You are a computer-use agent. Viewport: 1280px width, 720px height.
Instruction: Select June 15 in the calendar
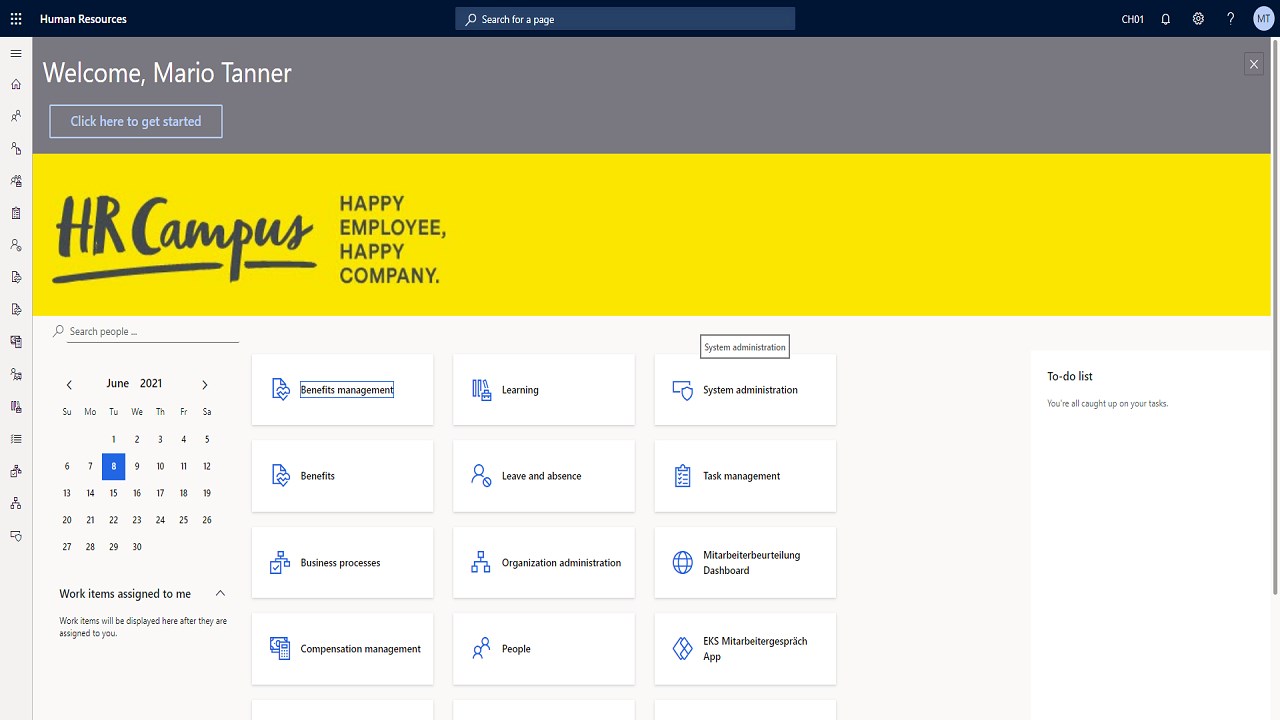[114, 493]
